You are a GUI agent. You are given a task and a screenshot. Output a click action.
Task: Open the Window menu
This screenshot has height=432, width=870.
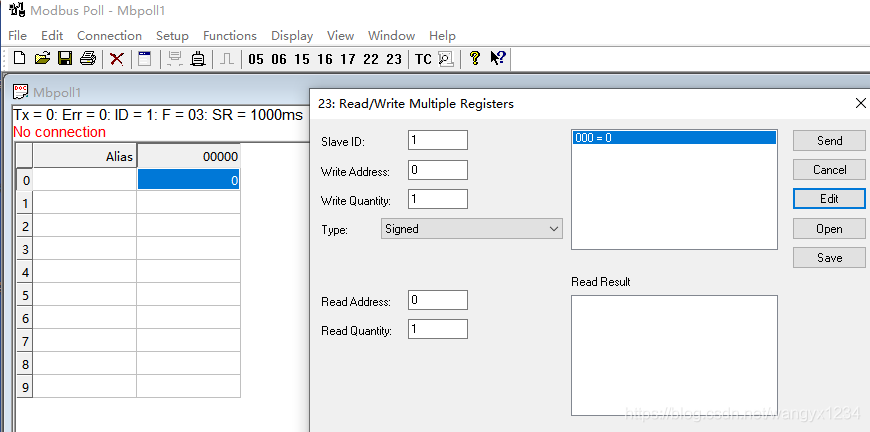pyautogui.click(x=391, y=35)
